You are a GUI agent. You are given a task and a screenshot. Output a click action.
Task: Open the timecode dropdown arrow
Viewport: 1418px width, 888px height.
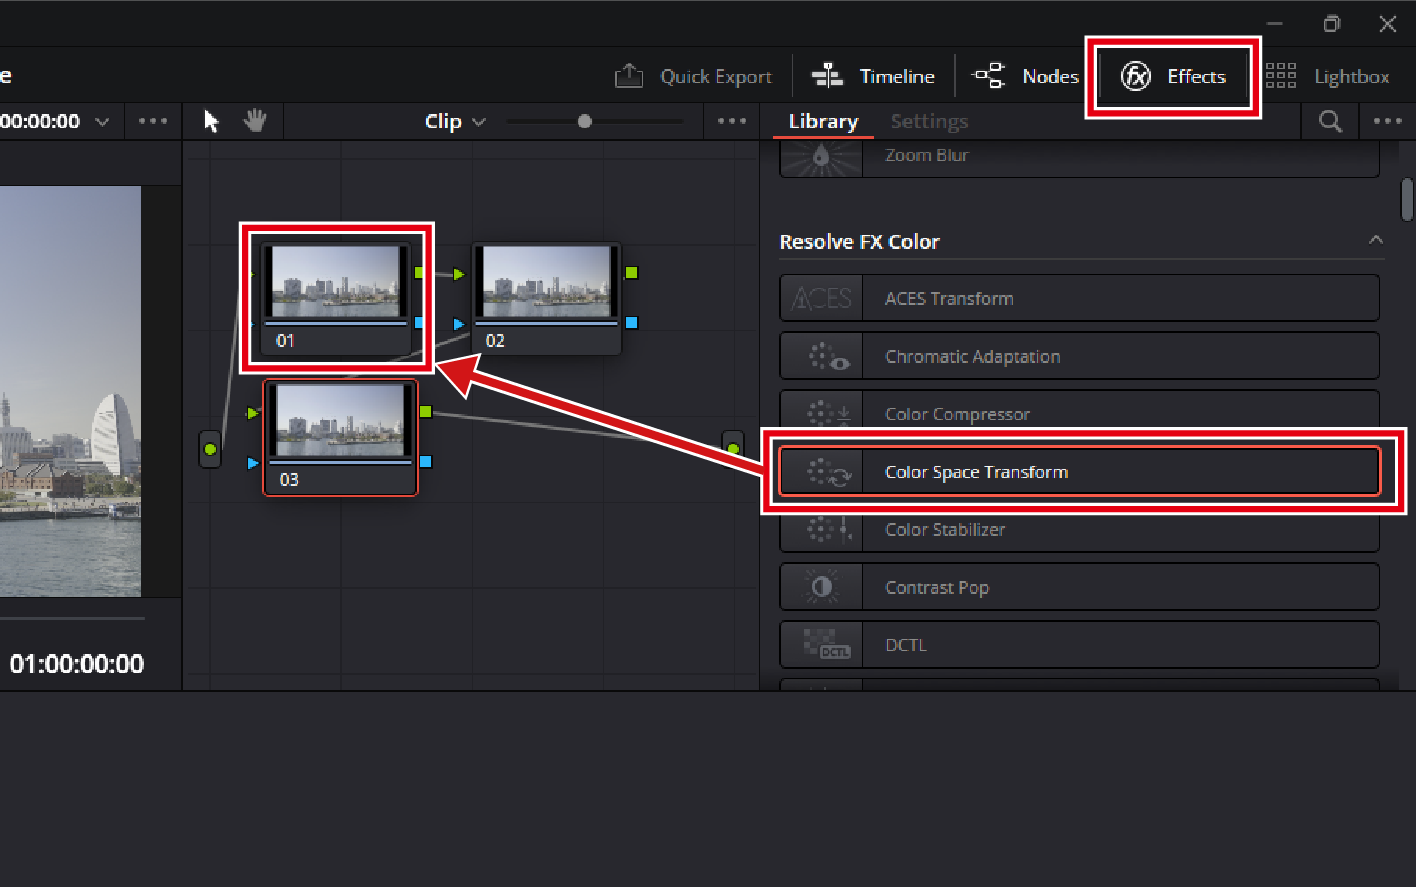[102, 122]
